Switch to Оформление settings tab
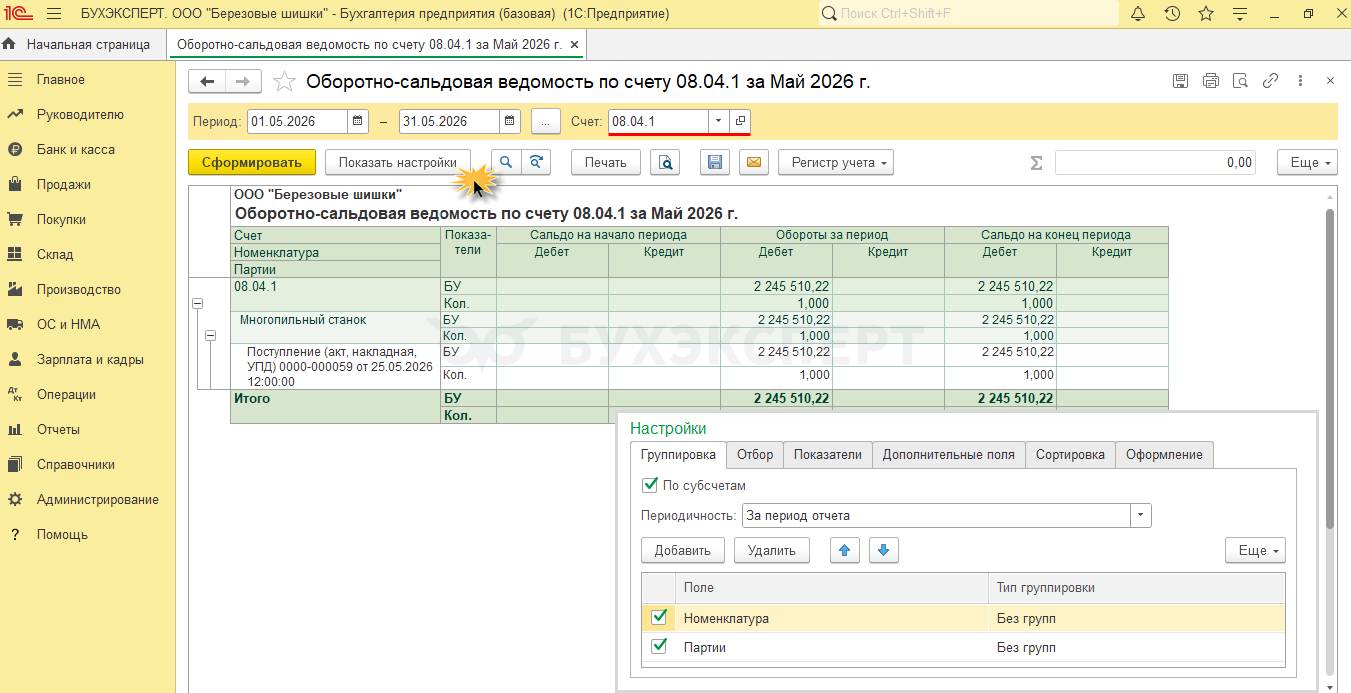Viewport: 1351px width, 693px height. click(x=1164, y=455)
